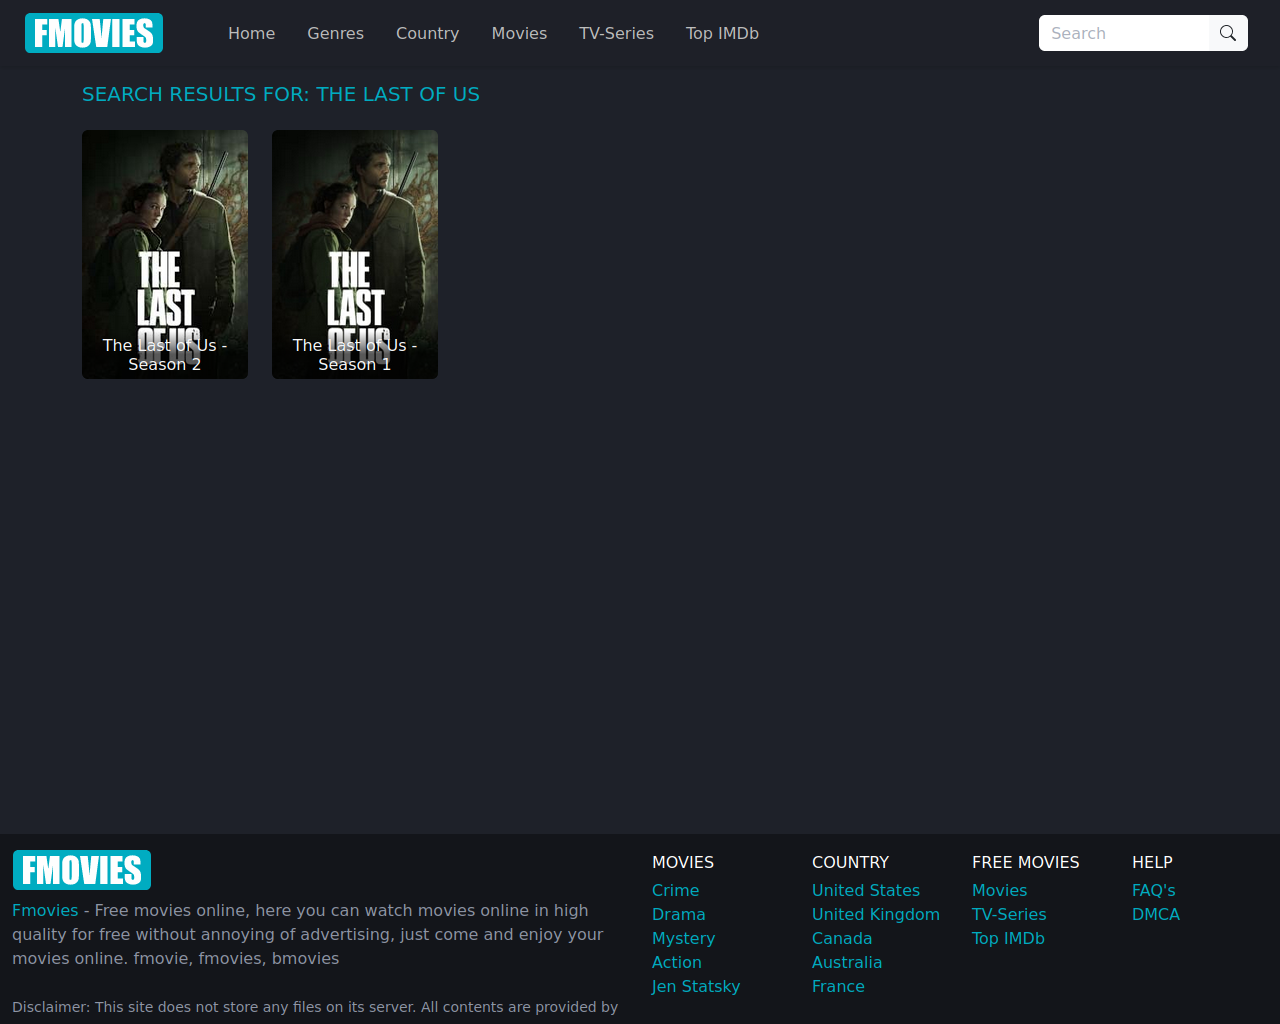Select France country link

tap(838, 986)
